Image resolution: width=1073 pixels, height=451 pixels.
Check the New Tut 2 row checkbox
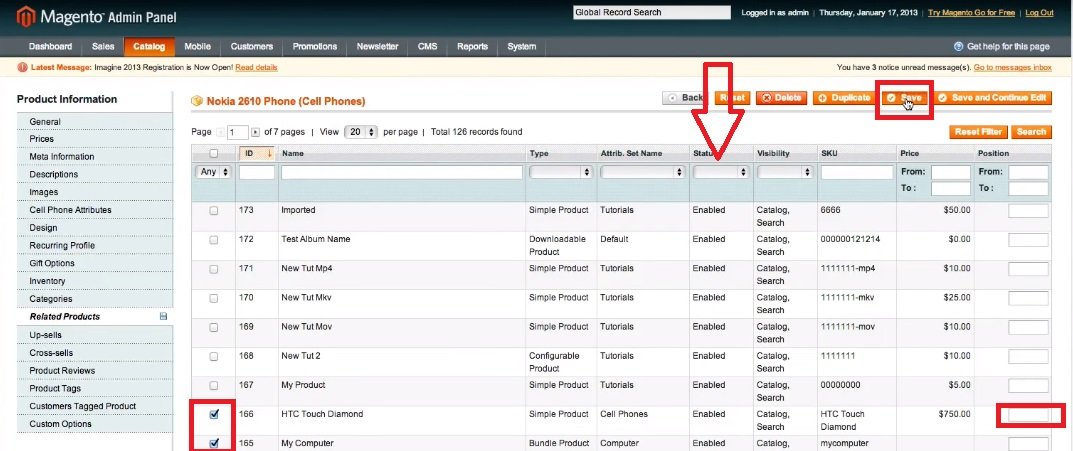tap(214, 357)
